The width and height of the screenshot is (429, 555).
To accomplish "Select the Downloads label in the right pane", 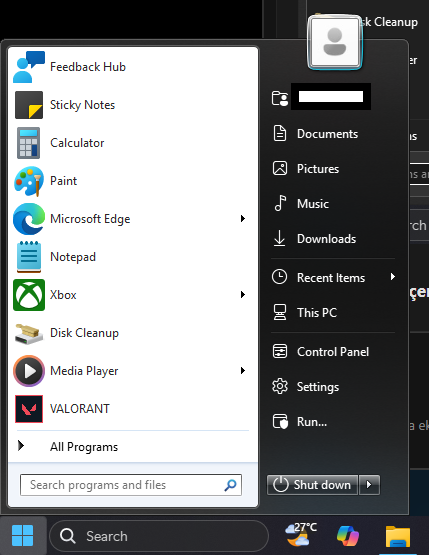I will pos(326,239).
